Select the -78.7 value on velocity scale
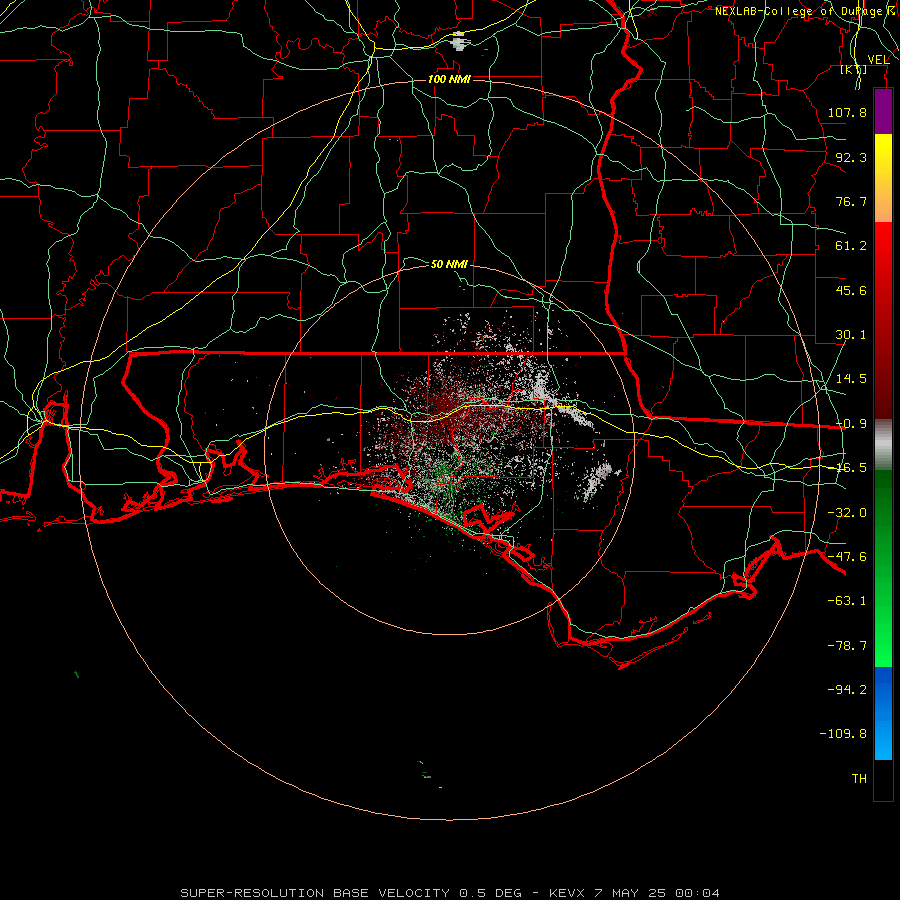 (847, 646)
